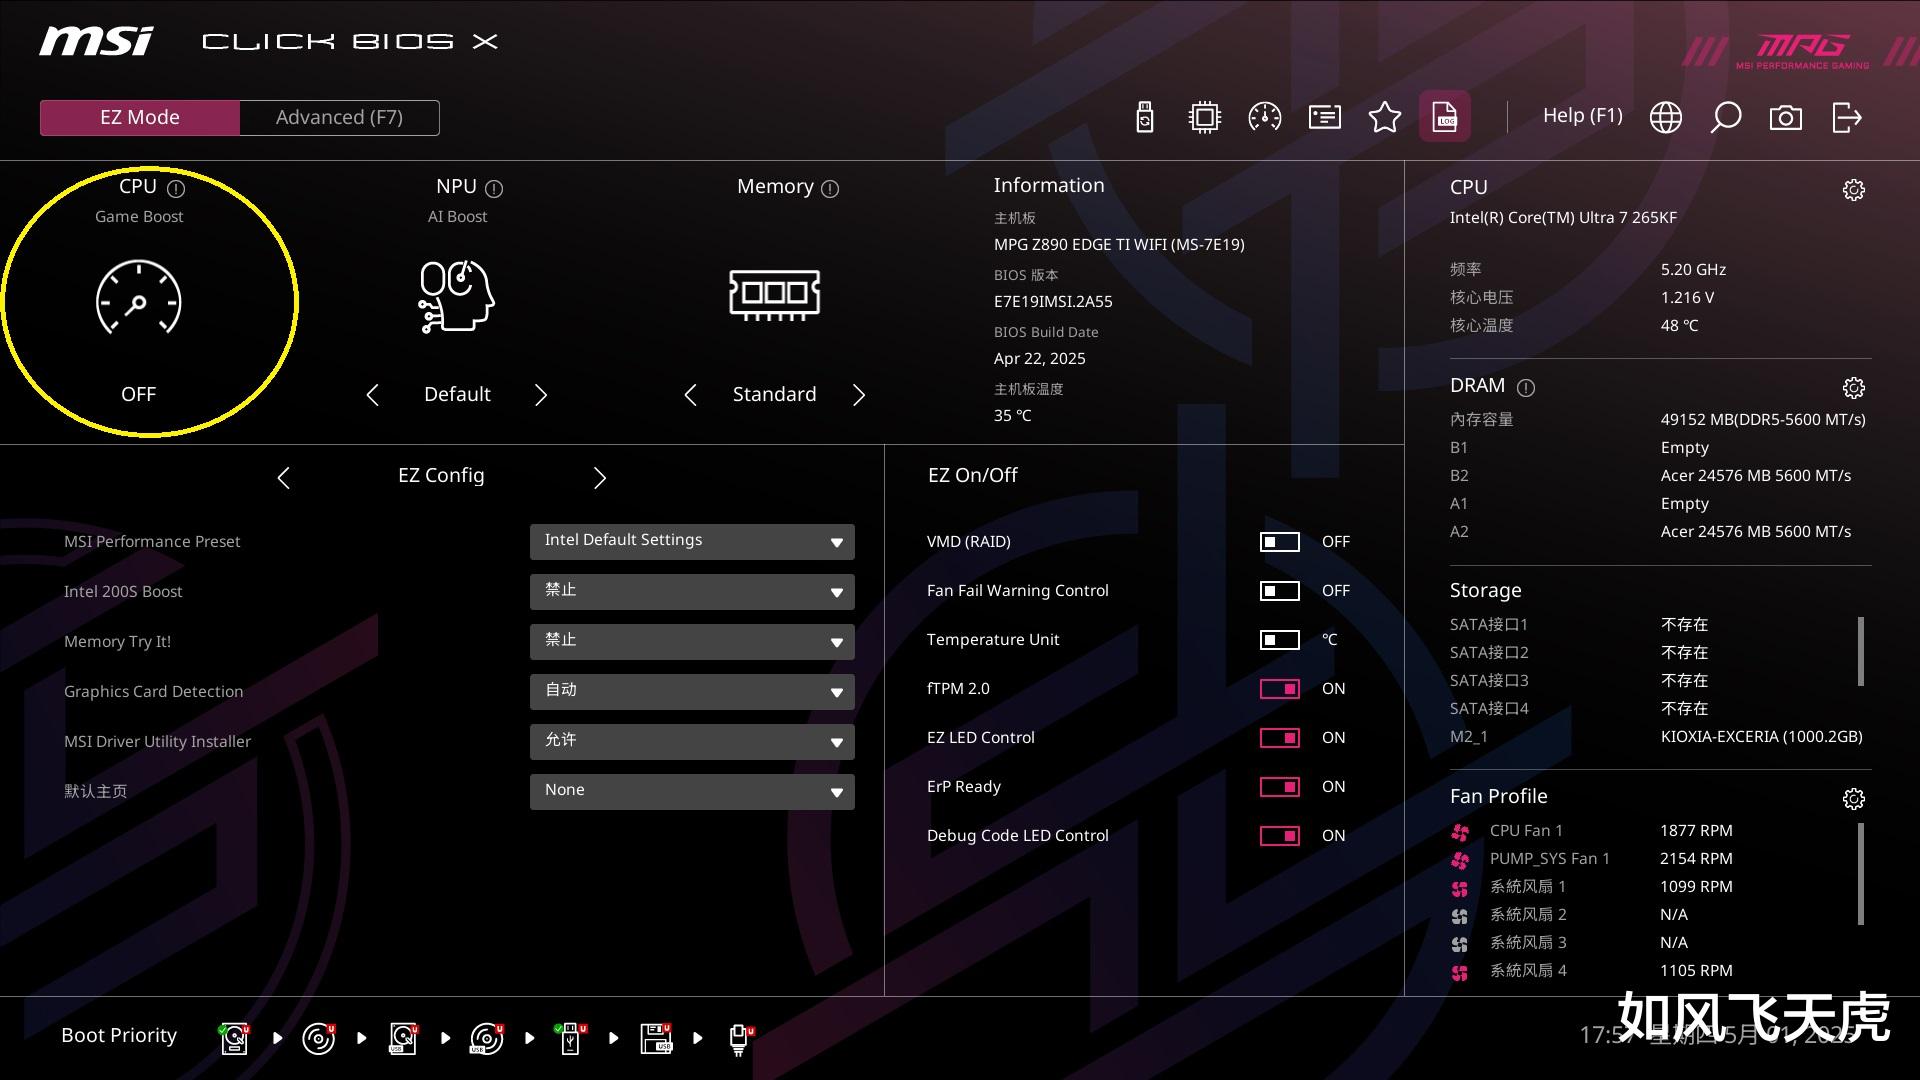The width and height of the screenshot is (1920, 1080).
Task: Select the optical disc boot device icon
Action: click(319, 1039)
